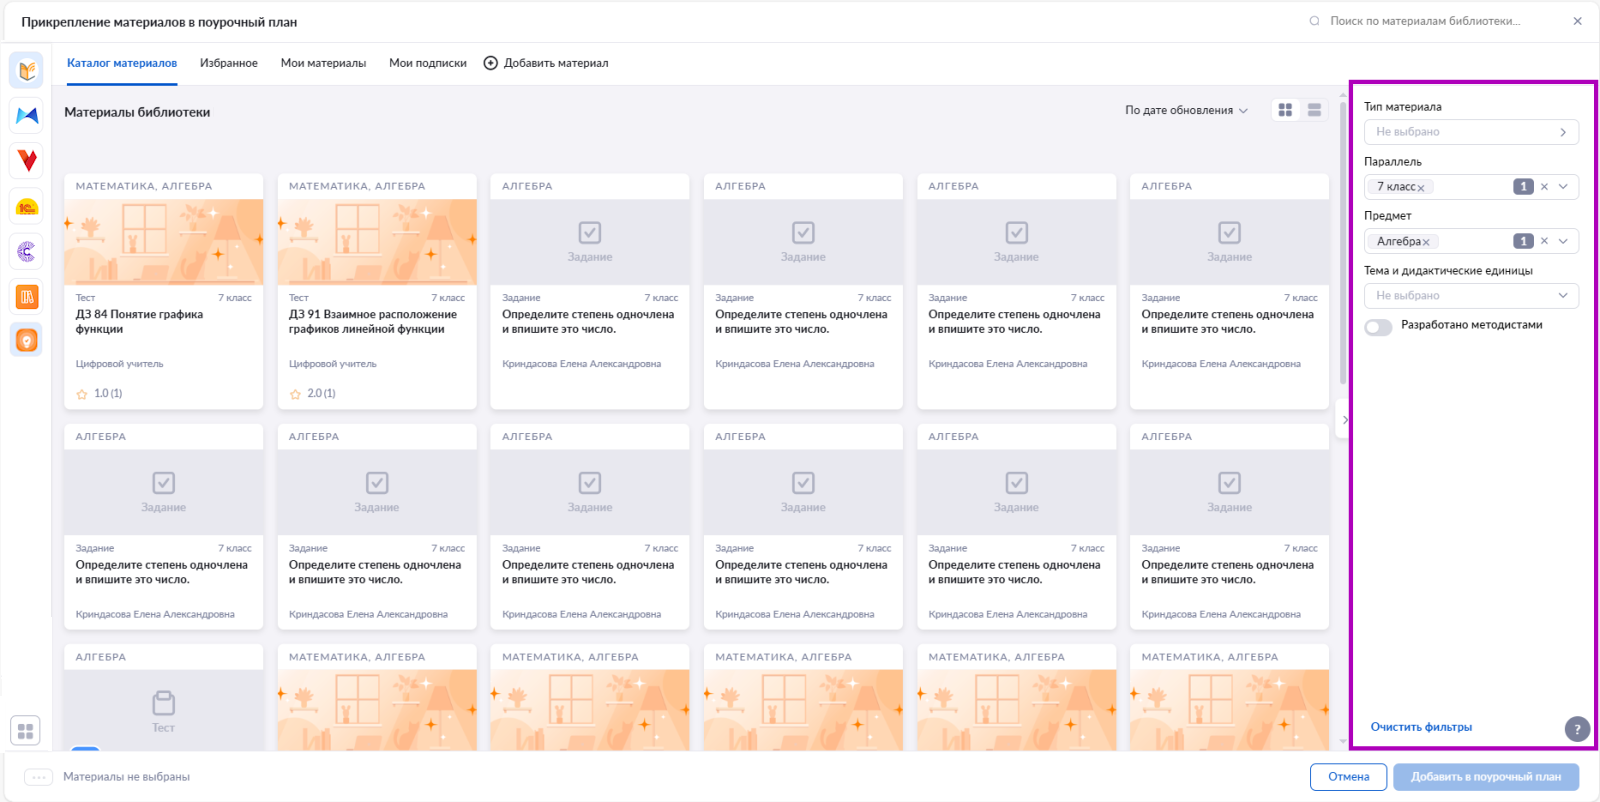This screenshot has width=1600, height=802.
Task: Click the three-dots selected materials button
Action: 38,777
